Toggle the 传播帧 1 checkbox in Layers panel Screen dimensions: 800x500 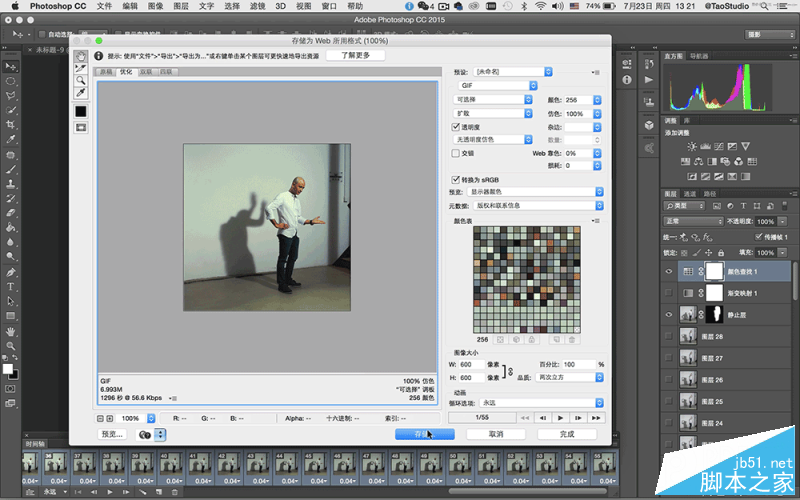coord(758,237)
